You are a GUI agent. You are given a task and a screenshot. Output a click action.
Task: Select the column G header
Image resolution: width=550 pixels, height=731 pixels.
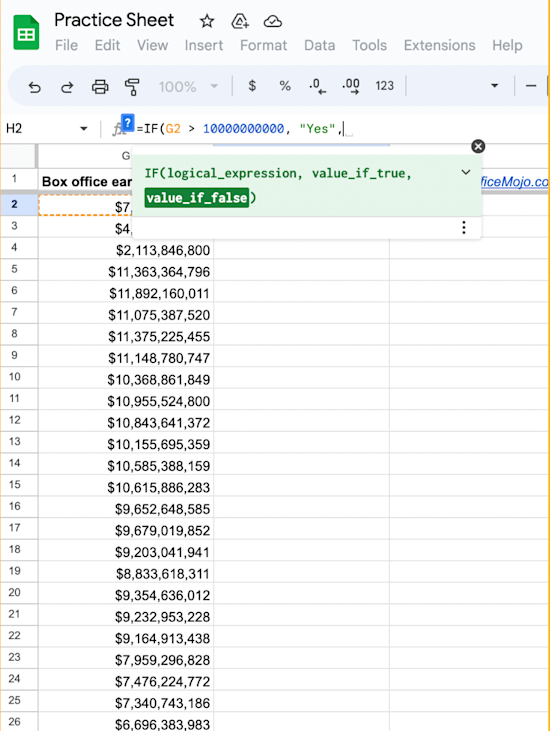click(x=126, y=156)
